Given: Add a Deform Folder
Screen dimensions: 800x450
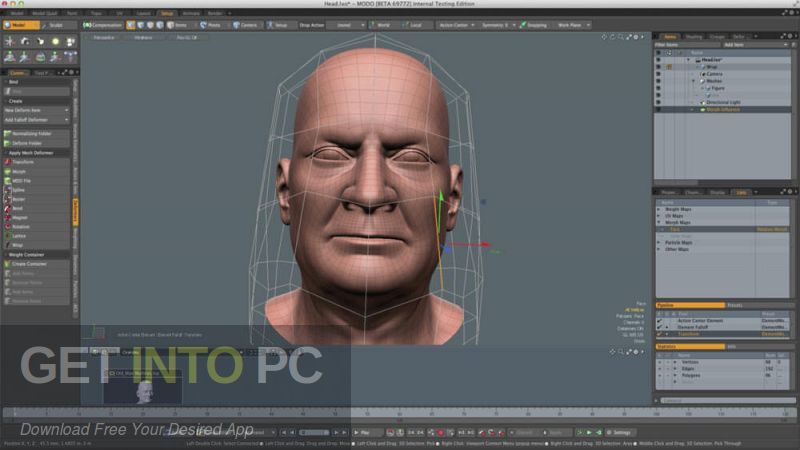Looking at the screenshot, I should [37, 143].
